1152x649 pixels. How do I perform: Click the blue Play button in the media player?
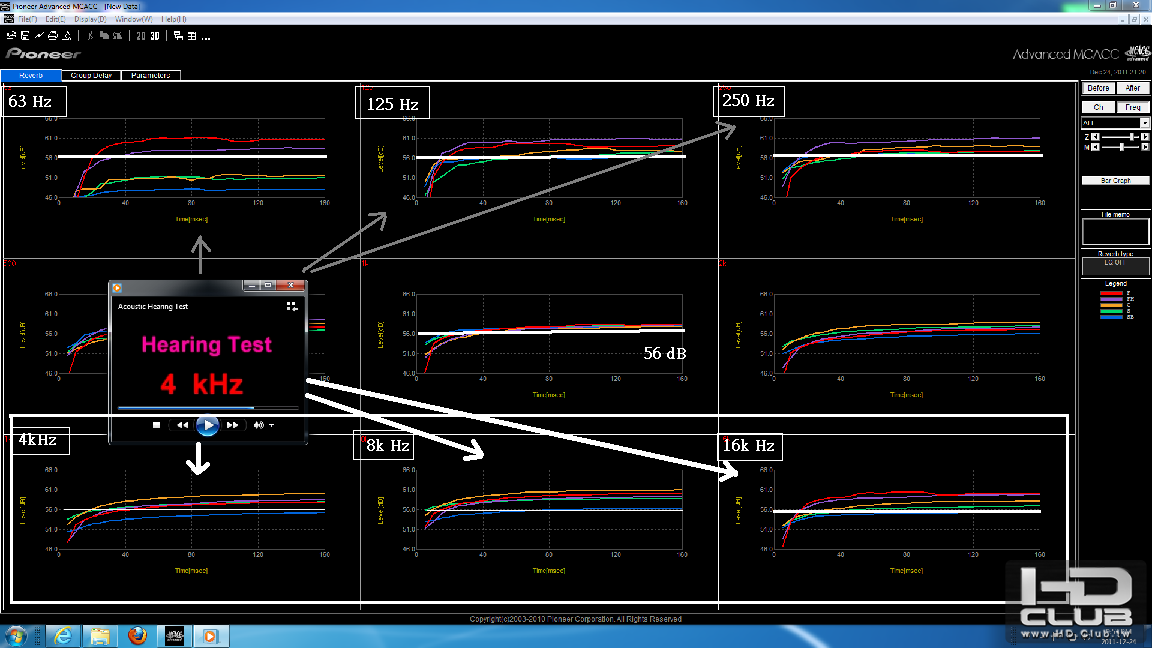207,425
